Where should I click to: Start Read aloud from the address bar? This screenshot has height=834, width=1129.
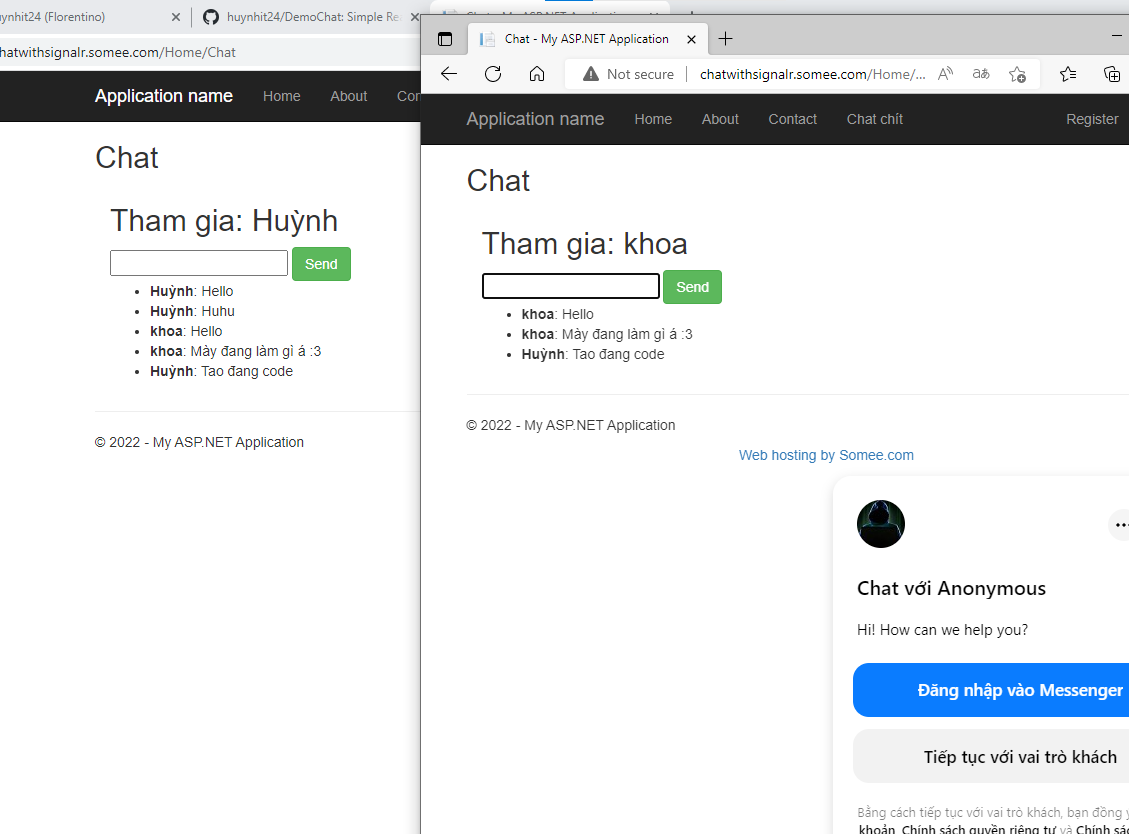(x=944, y=73)
